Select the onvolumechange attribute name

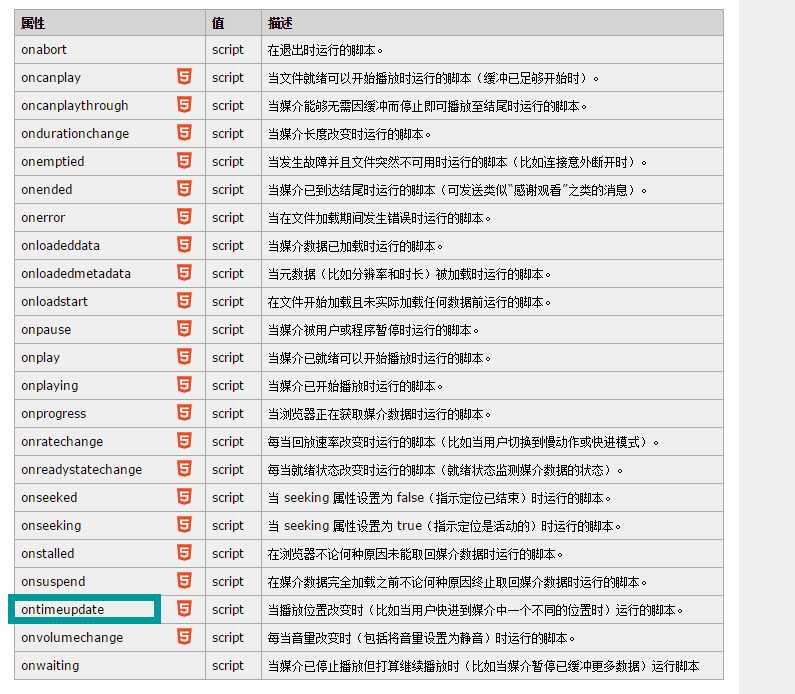(x=72, y=638)
